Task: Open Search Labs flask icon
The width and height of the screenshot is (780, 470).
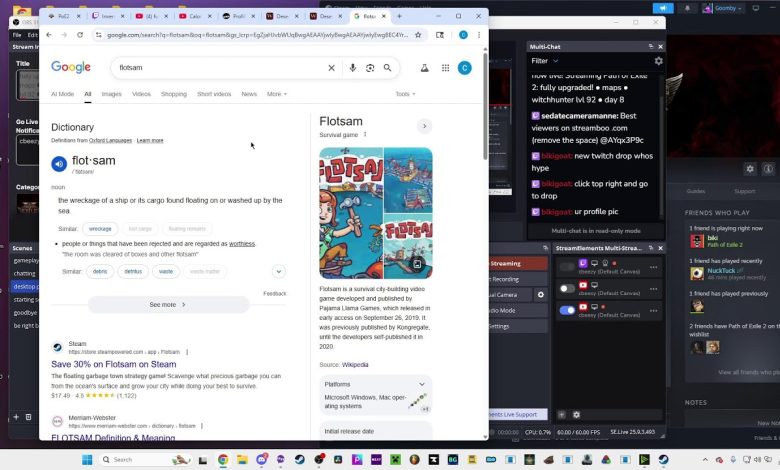Action: (x=424, y=68)
